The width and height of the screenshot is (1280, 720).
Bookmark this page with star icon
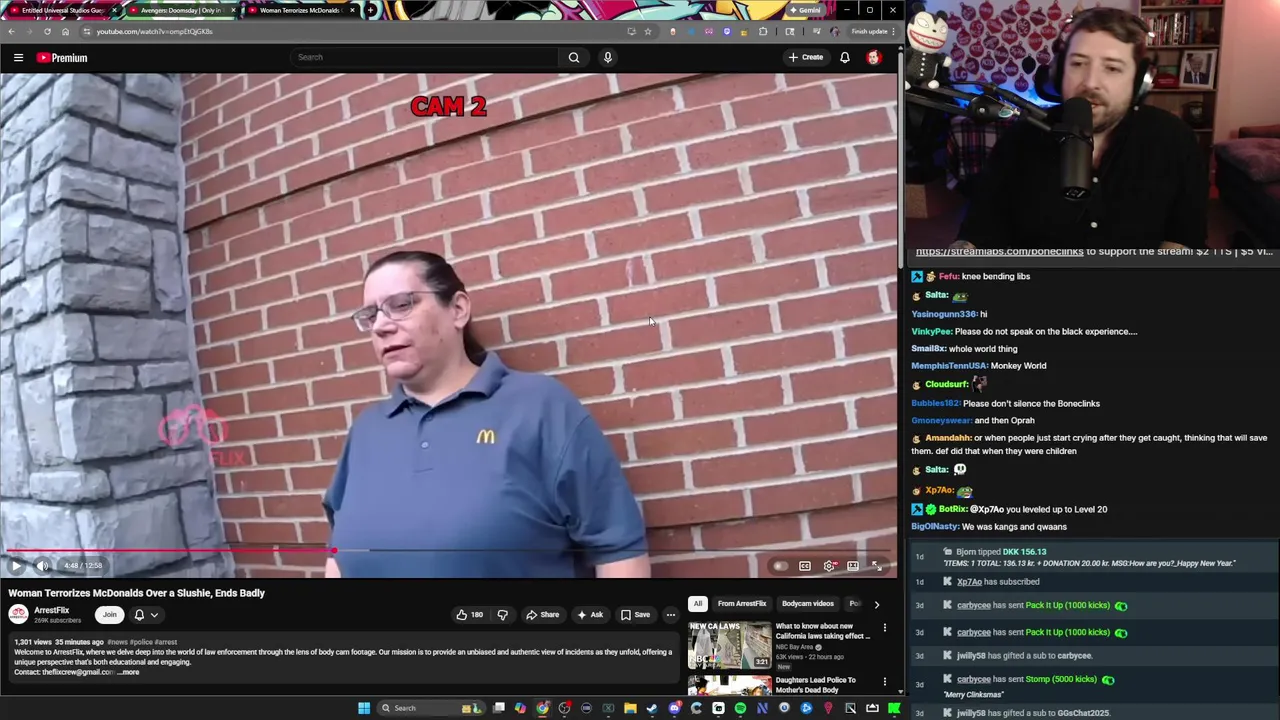(647, 31)
